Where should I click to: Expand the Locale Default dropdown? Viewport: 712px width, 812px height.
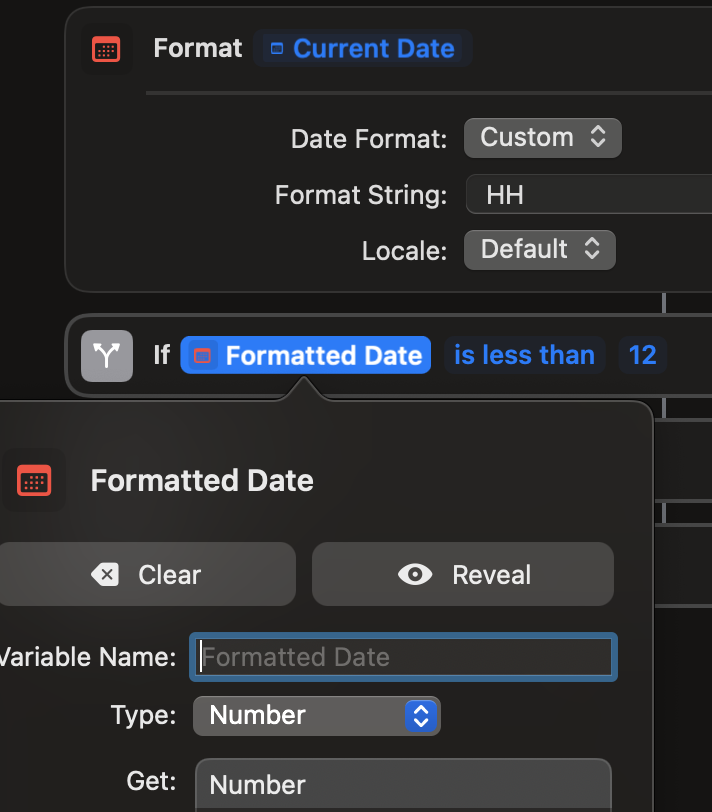click(539, 249)
